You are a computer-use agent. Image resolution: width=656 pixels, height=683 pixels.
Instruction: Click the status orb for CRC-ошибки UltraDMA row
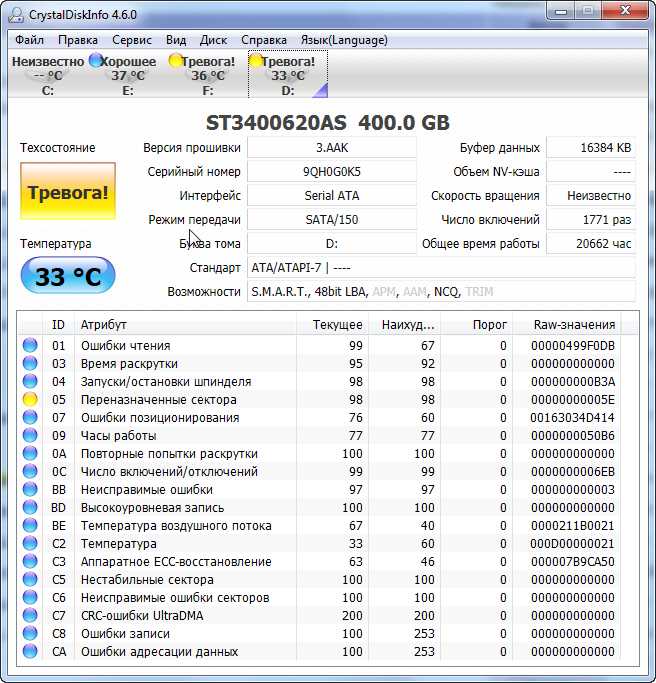(x=30, y=615)
